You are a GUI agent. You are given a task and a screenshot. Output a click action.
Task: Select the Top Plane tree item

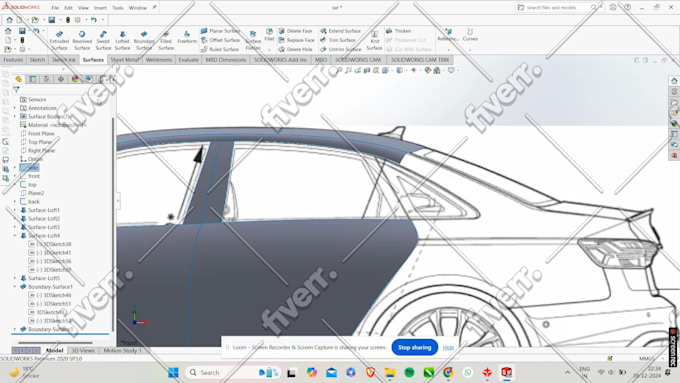click(36, 142)
